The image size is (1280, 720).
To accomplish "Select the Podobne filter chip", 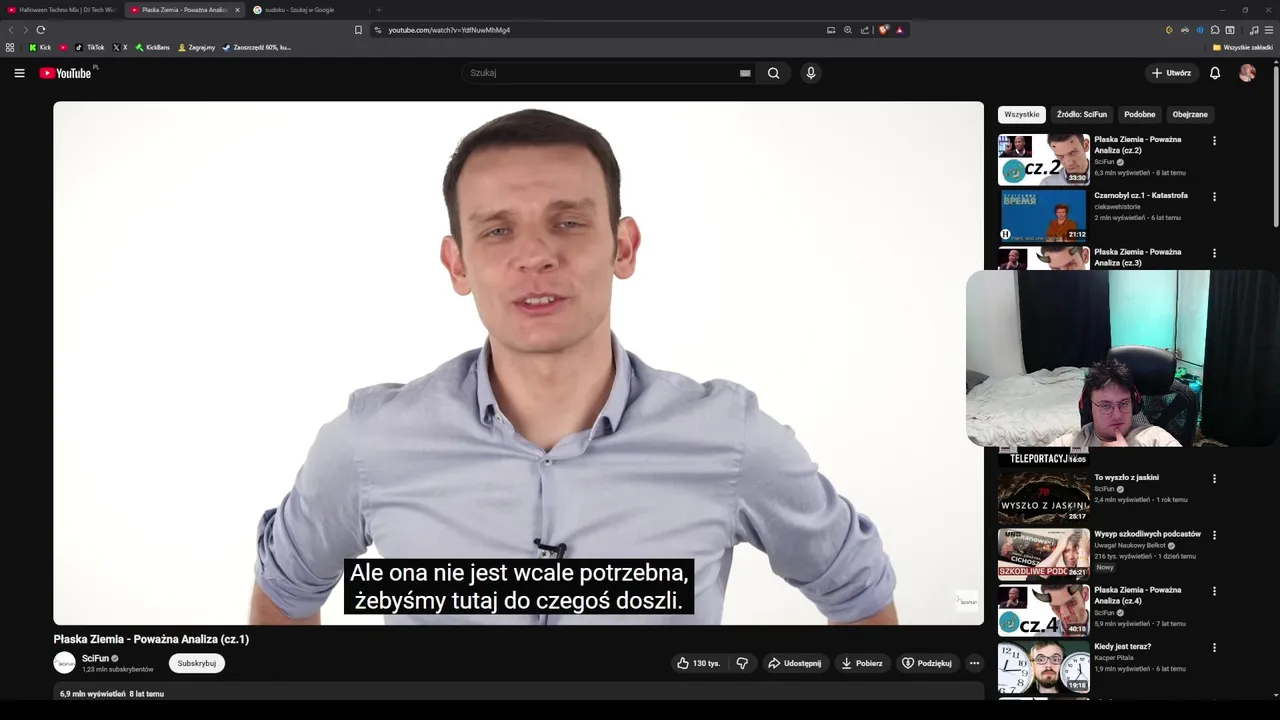I will click(x=1139, y=114).
